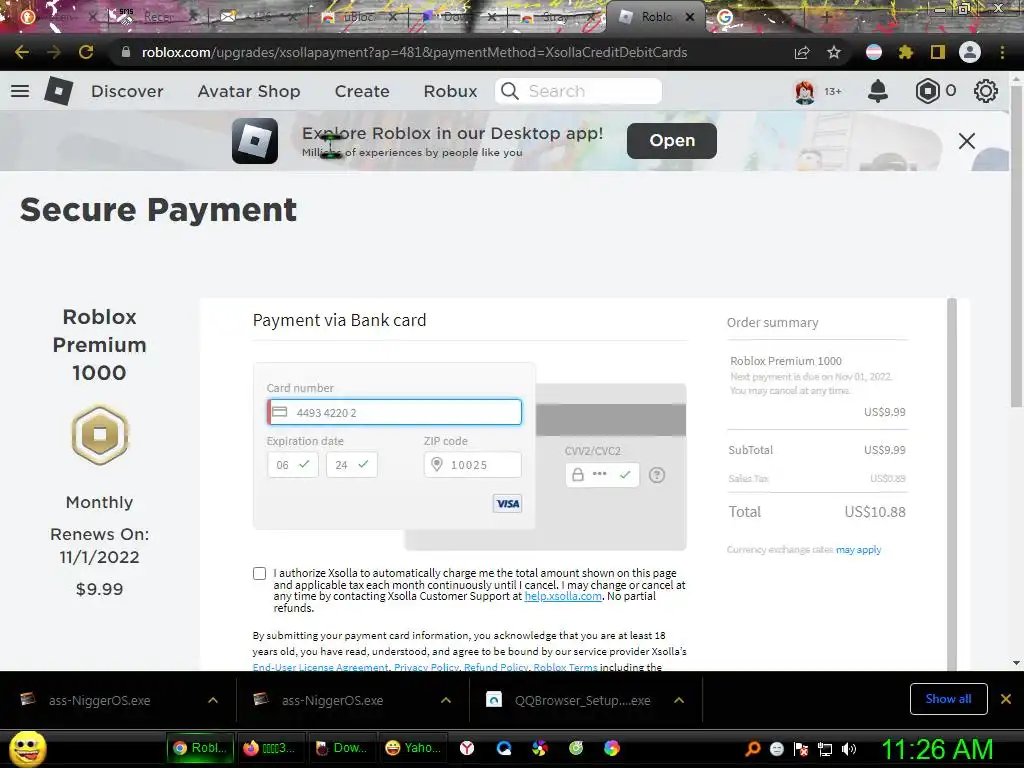The image size is (1024, 768).
Task: Follow the 'may apply' exchange rates link
Action: [x=858, y=550]
